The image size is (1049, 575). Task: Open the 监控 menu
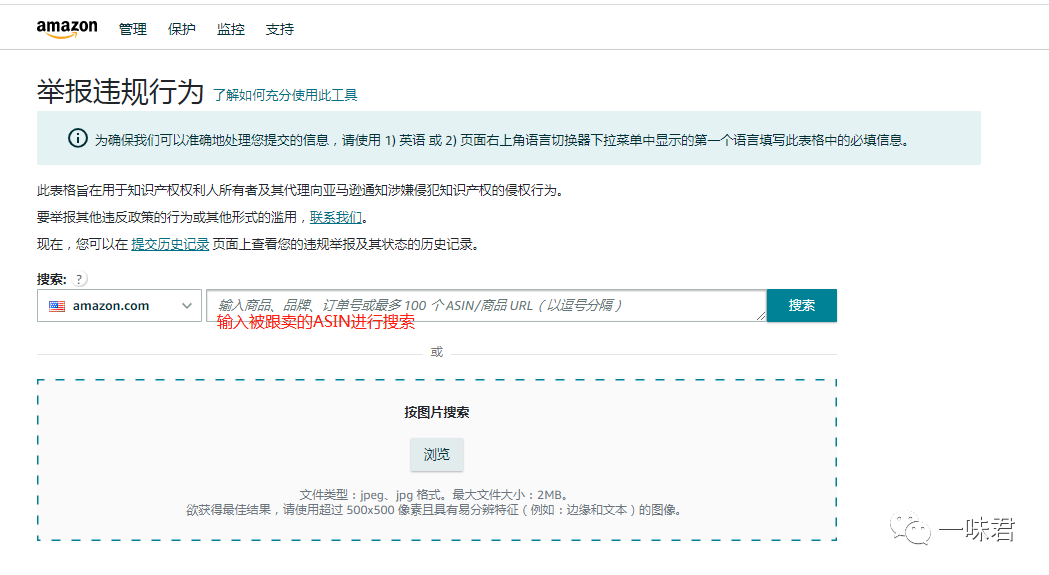click(231, 29)
